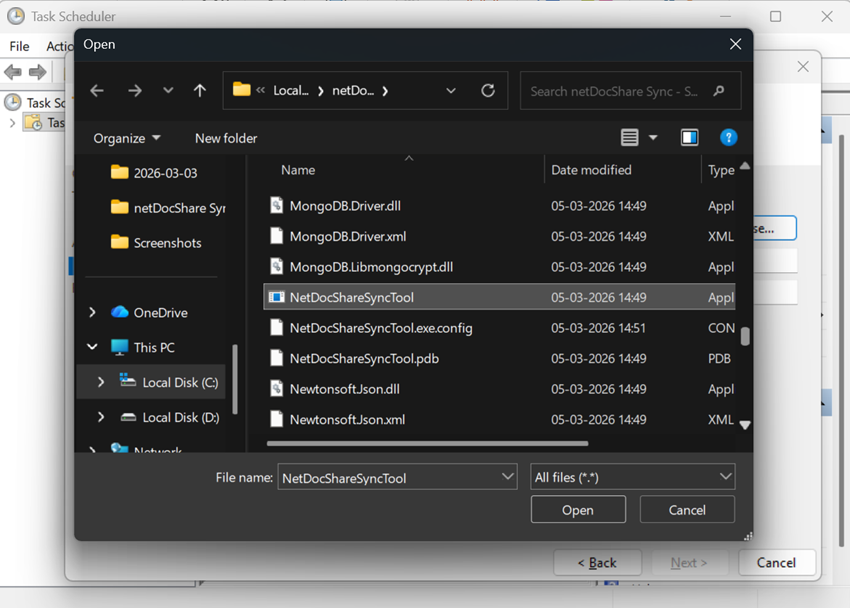This screenshot has height=608, width=850.
Task: Click the sidebar navigation pane scrollbar
Action: pyautogui.click(x=235, y=379)
